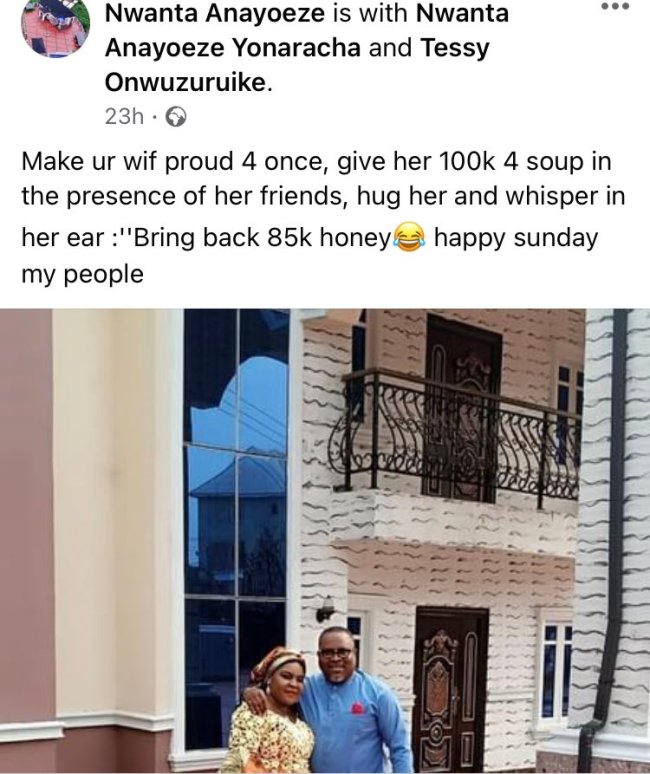This screenshot has height=774, width=650.
Task: Click the 23h post timestamp
Action: coord(124,117)
